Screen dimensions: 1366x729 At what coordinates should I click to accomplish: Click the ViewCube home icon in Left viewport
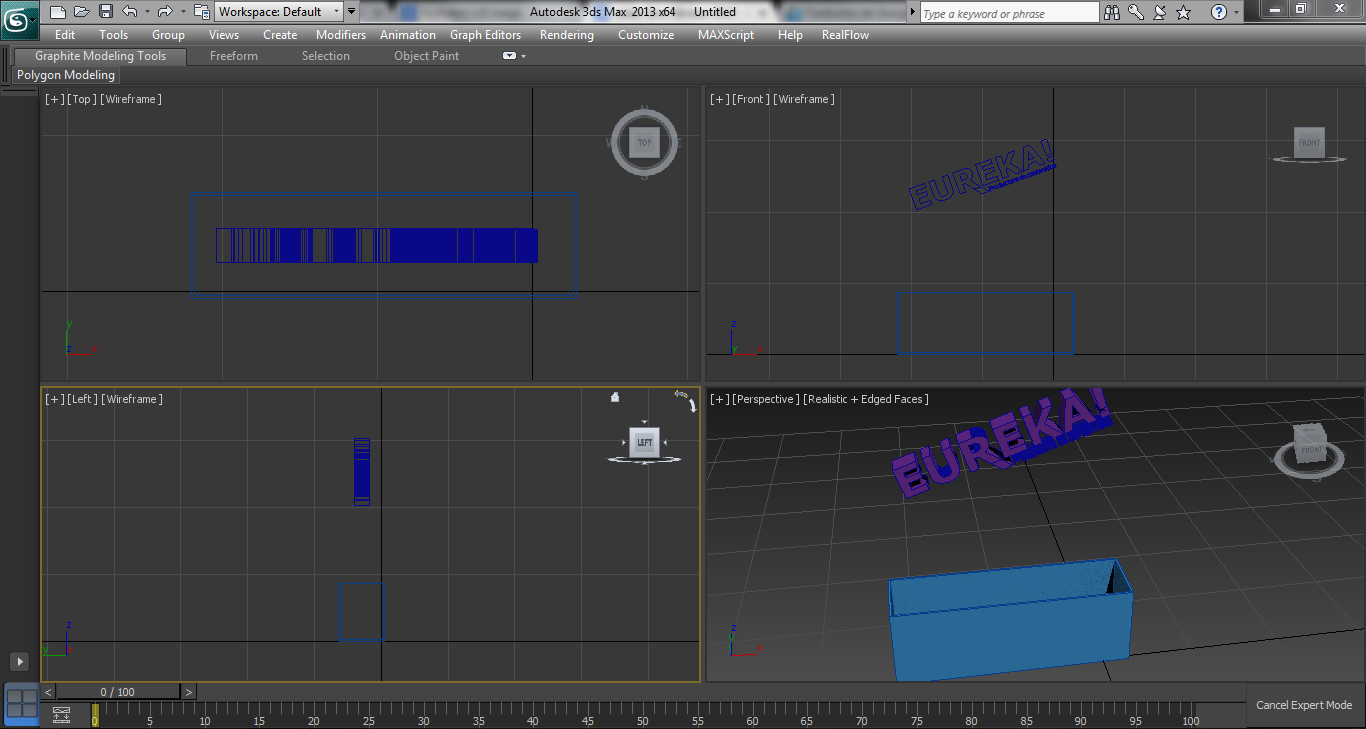[x=615, y=397]
